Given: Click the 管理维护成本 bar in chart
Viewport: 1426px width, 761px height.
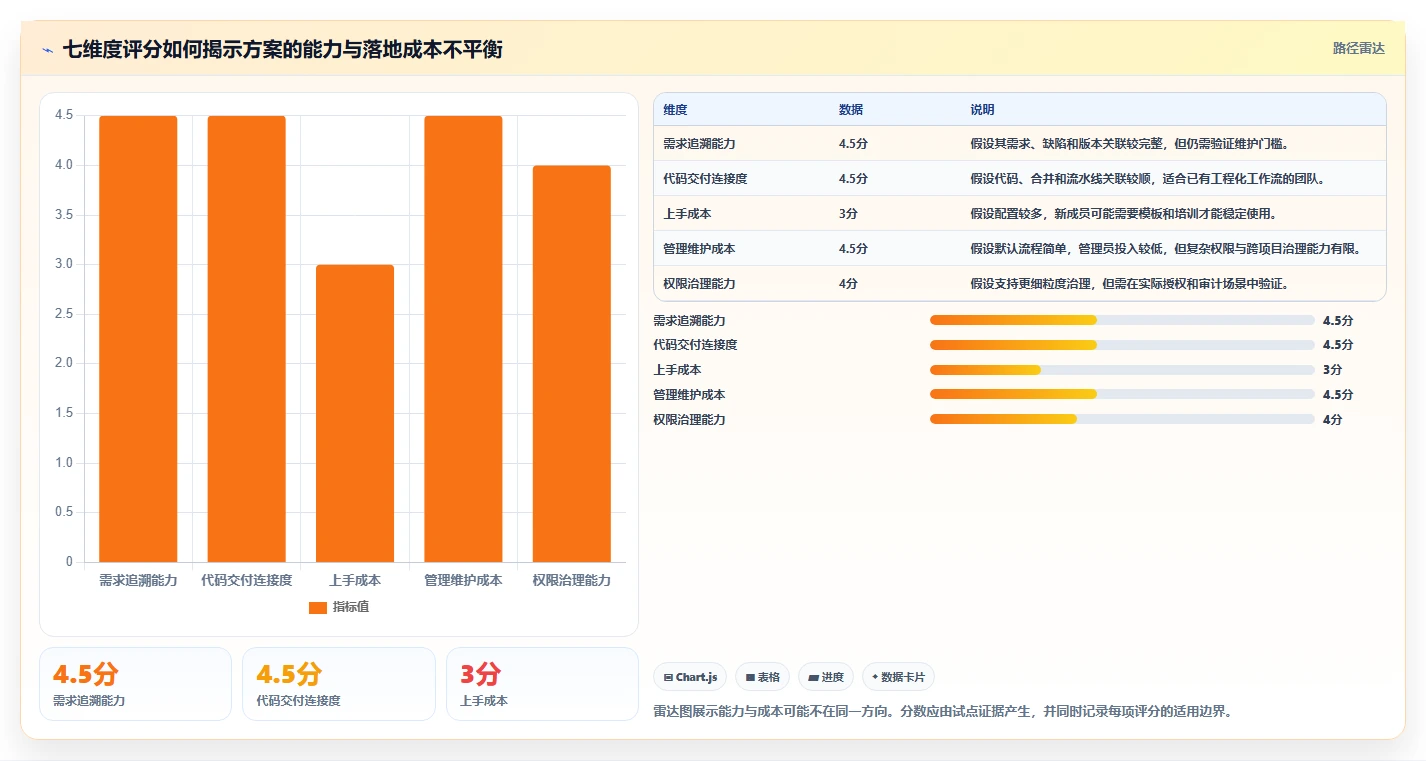Looking at the screenshot, I should click(x=463, y=339).
